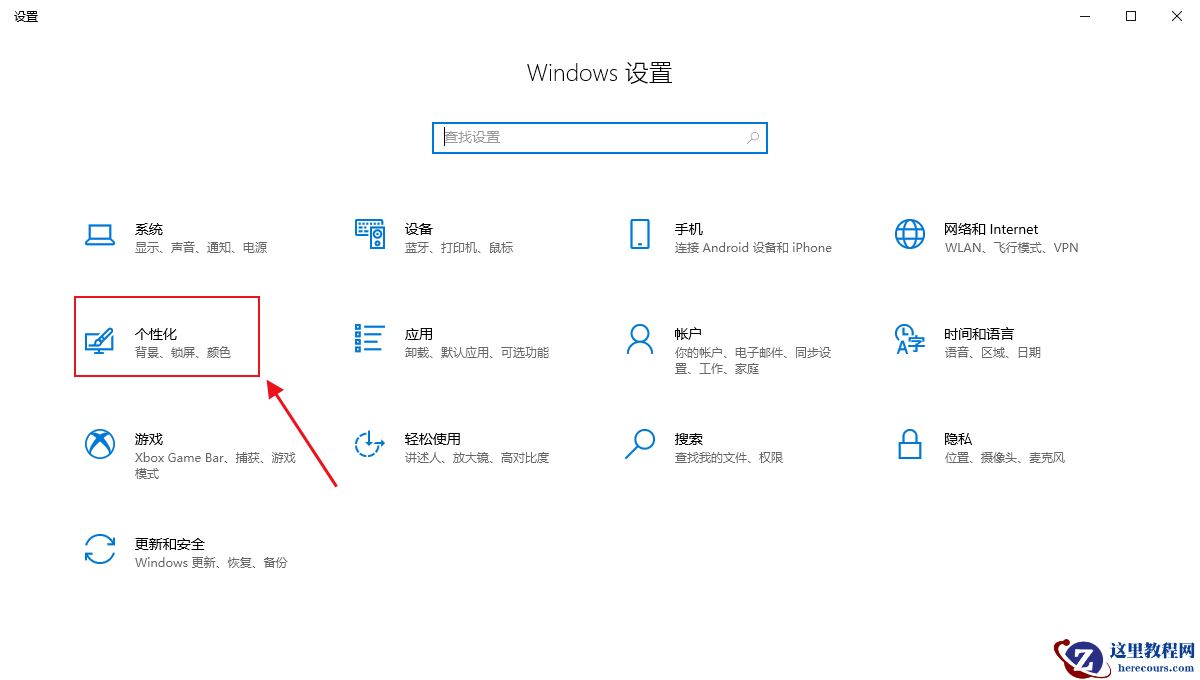Open the 搜索 settings category
1200x680 pixels.
[700, 447]
